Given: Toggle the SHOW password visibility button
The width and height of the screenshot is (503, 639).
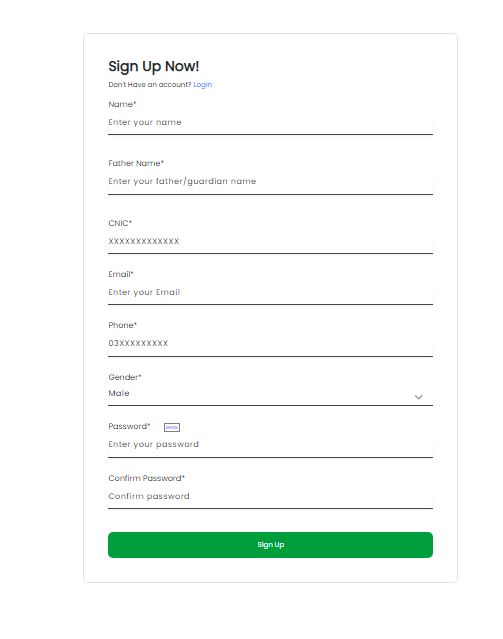Looking at the screenshot, I should pos(172,427).
